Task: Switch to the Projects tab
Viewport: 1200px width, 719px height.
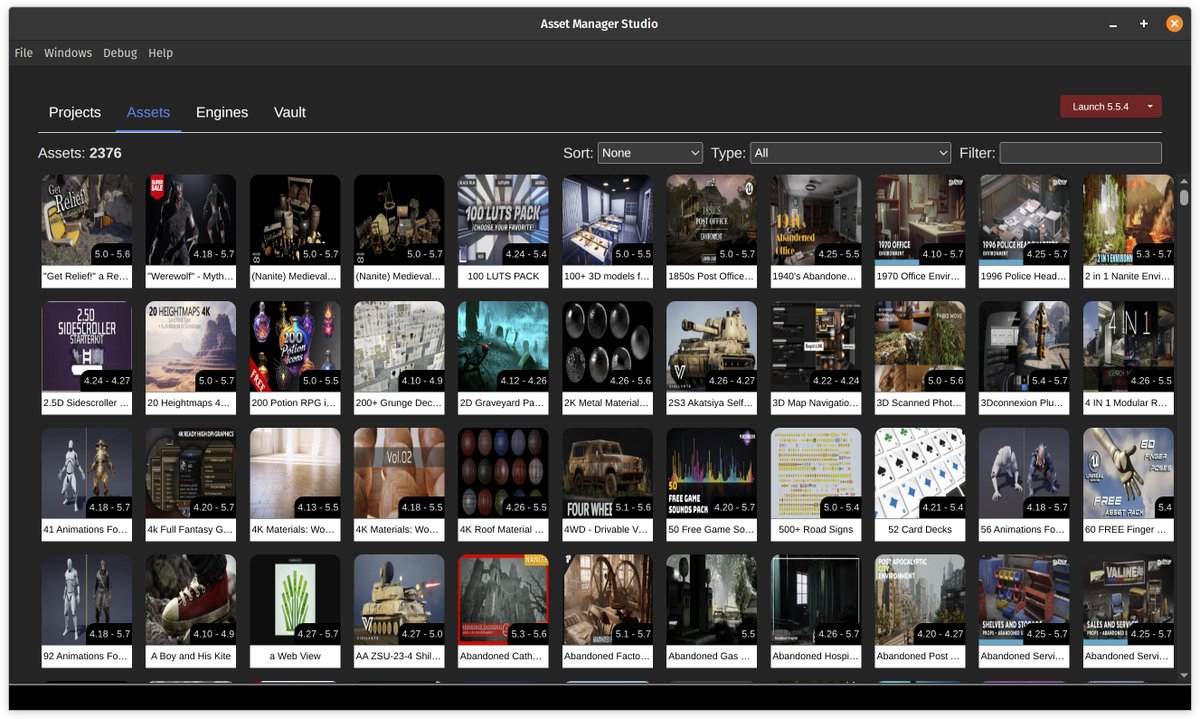Action: 75,112
